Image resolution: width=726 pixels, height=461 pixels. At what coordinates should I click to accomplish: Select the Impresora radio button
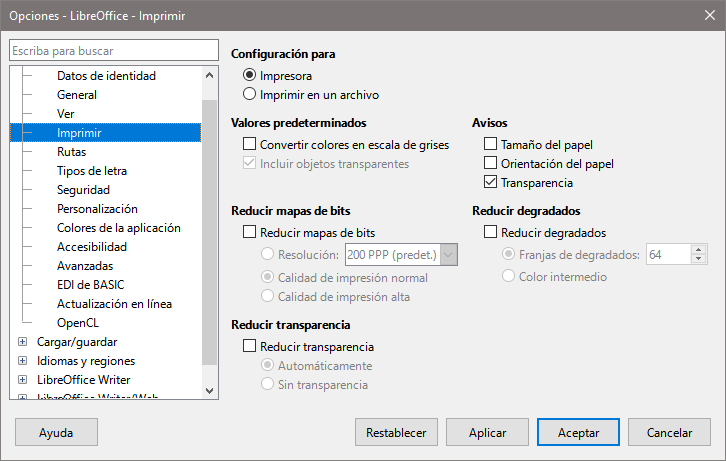[x=250, y=75]
